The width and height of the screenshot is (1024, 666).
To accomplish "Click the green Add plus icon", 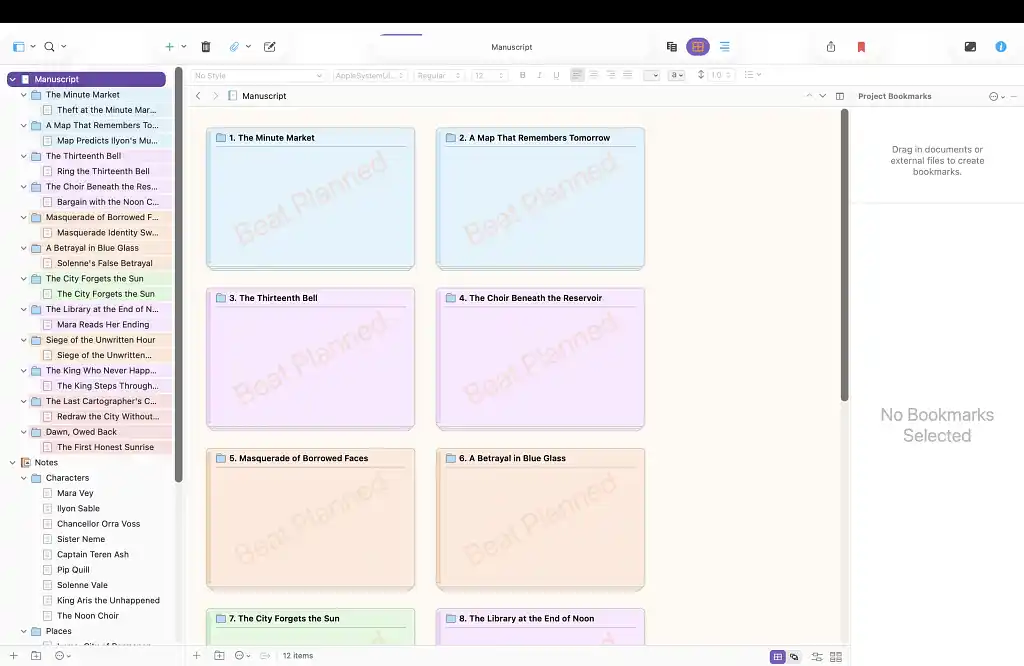I will 169,46.
